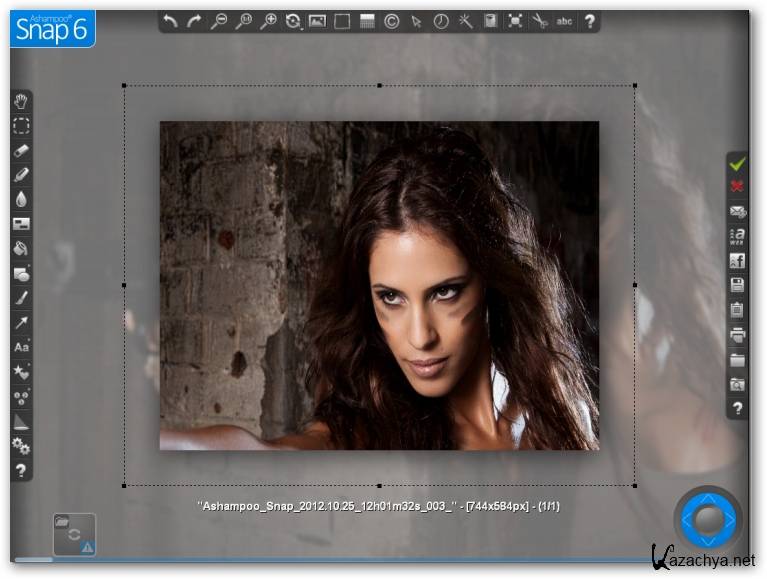Open the gears settings in left toolbar
The height and width of the screenshot is (579, 767).
coord(21,446)
